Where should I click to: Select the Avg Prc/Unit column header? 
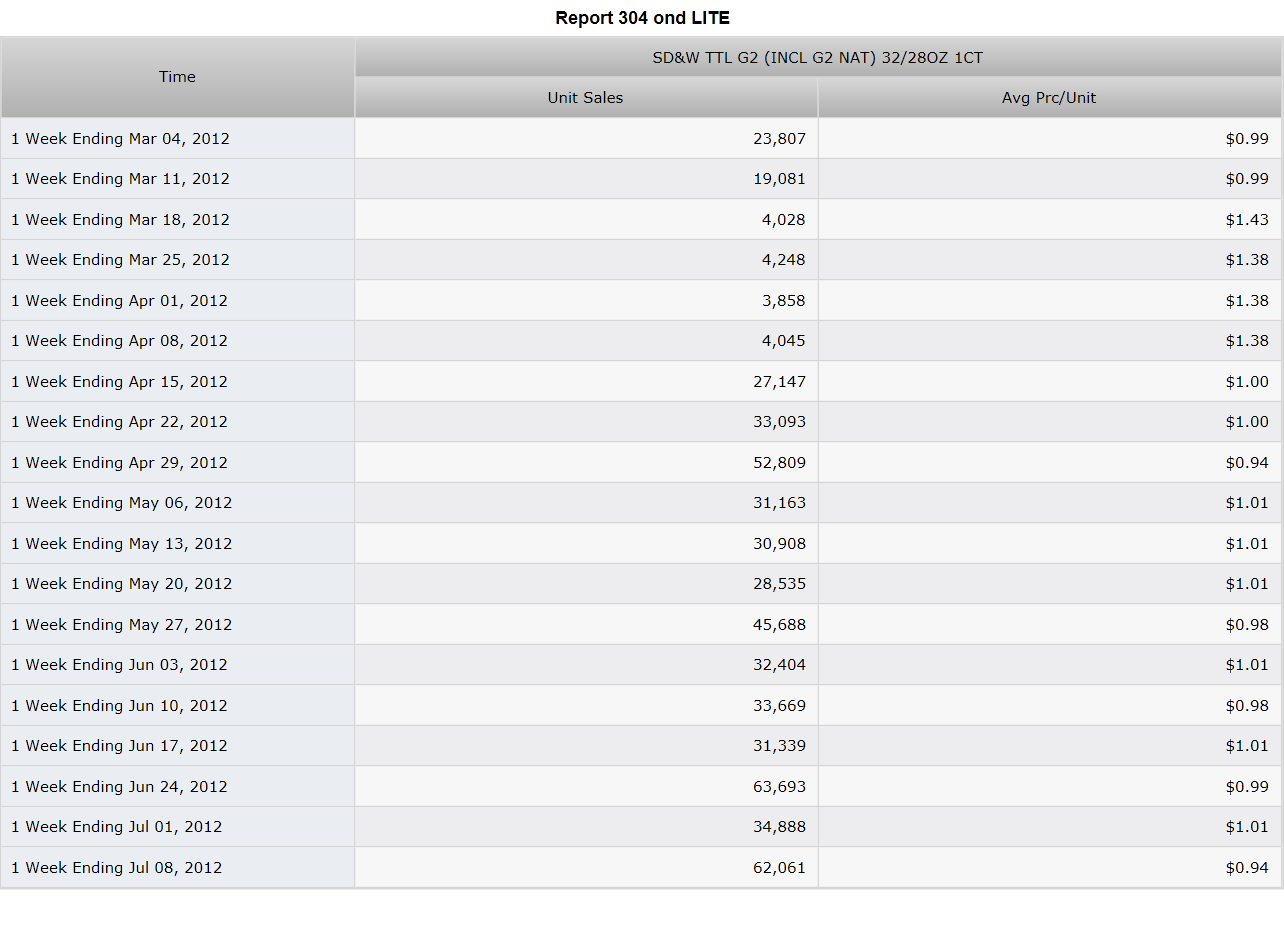click(x=1049, y=98)
